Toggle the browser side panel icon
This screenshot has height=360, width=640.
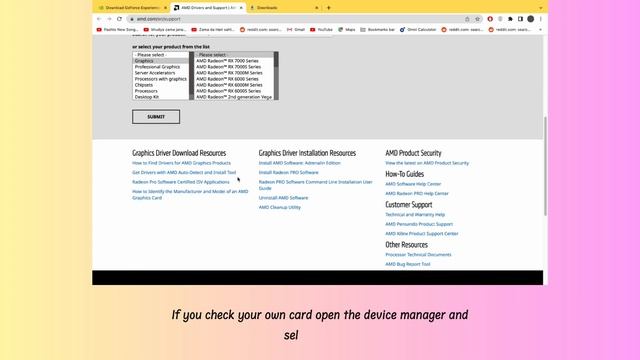520,19
